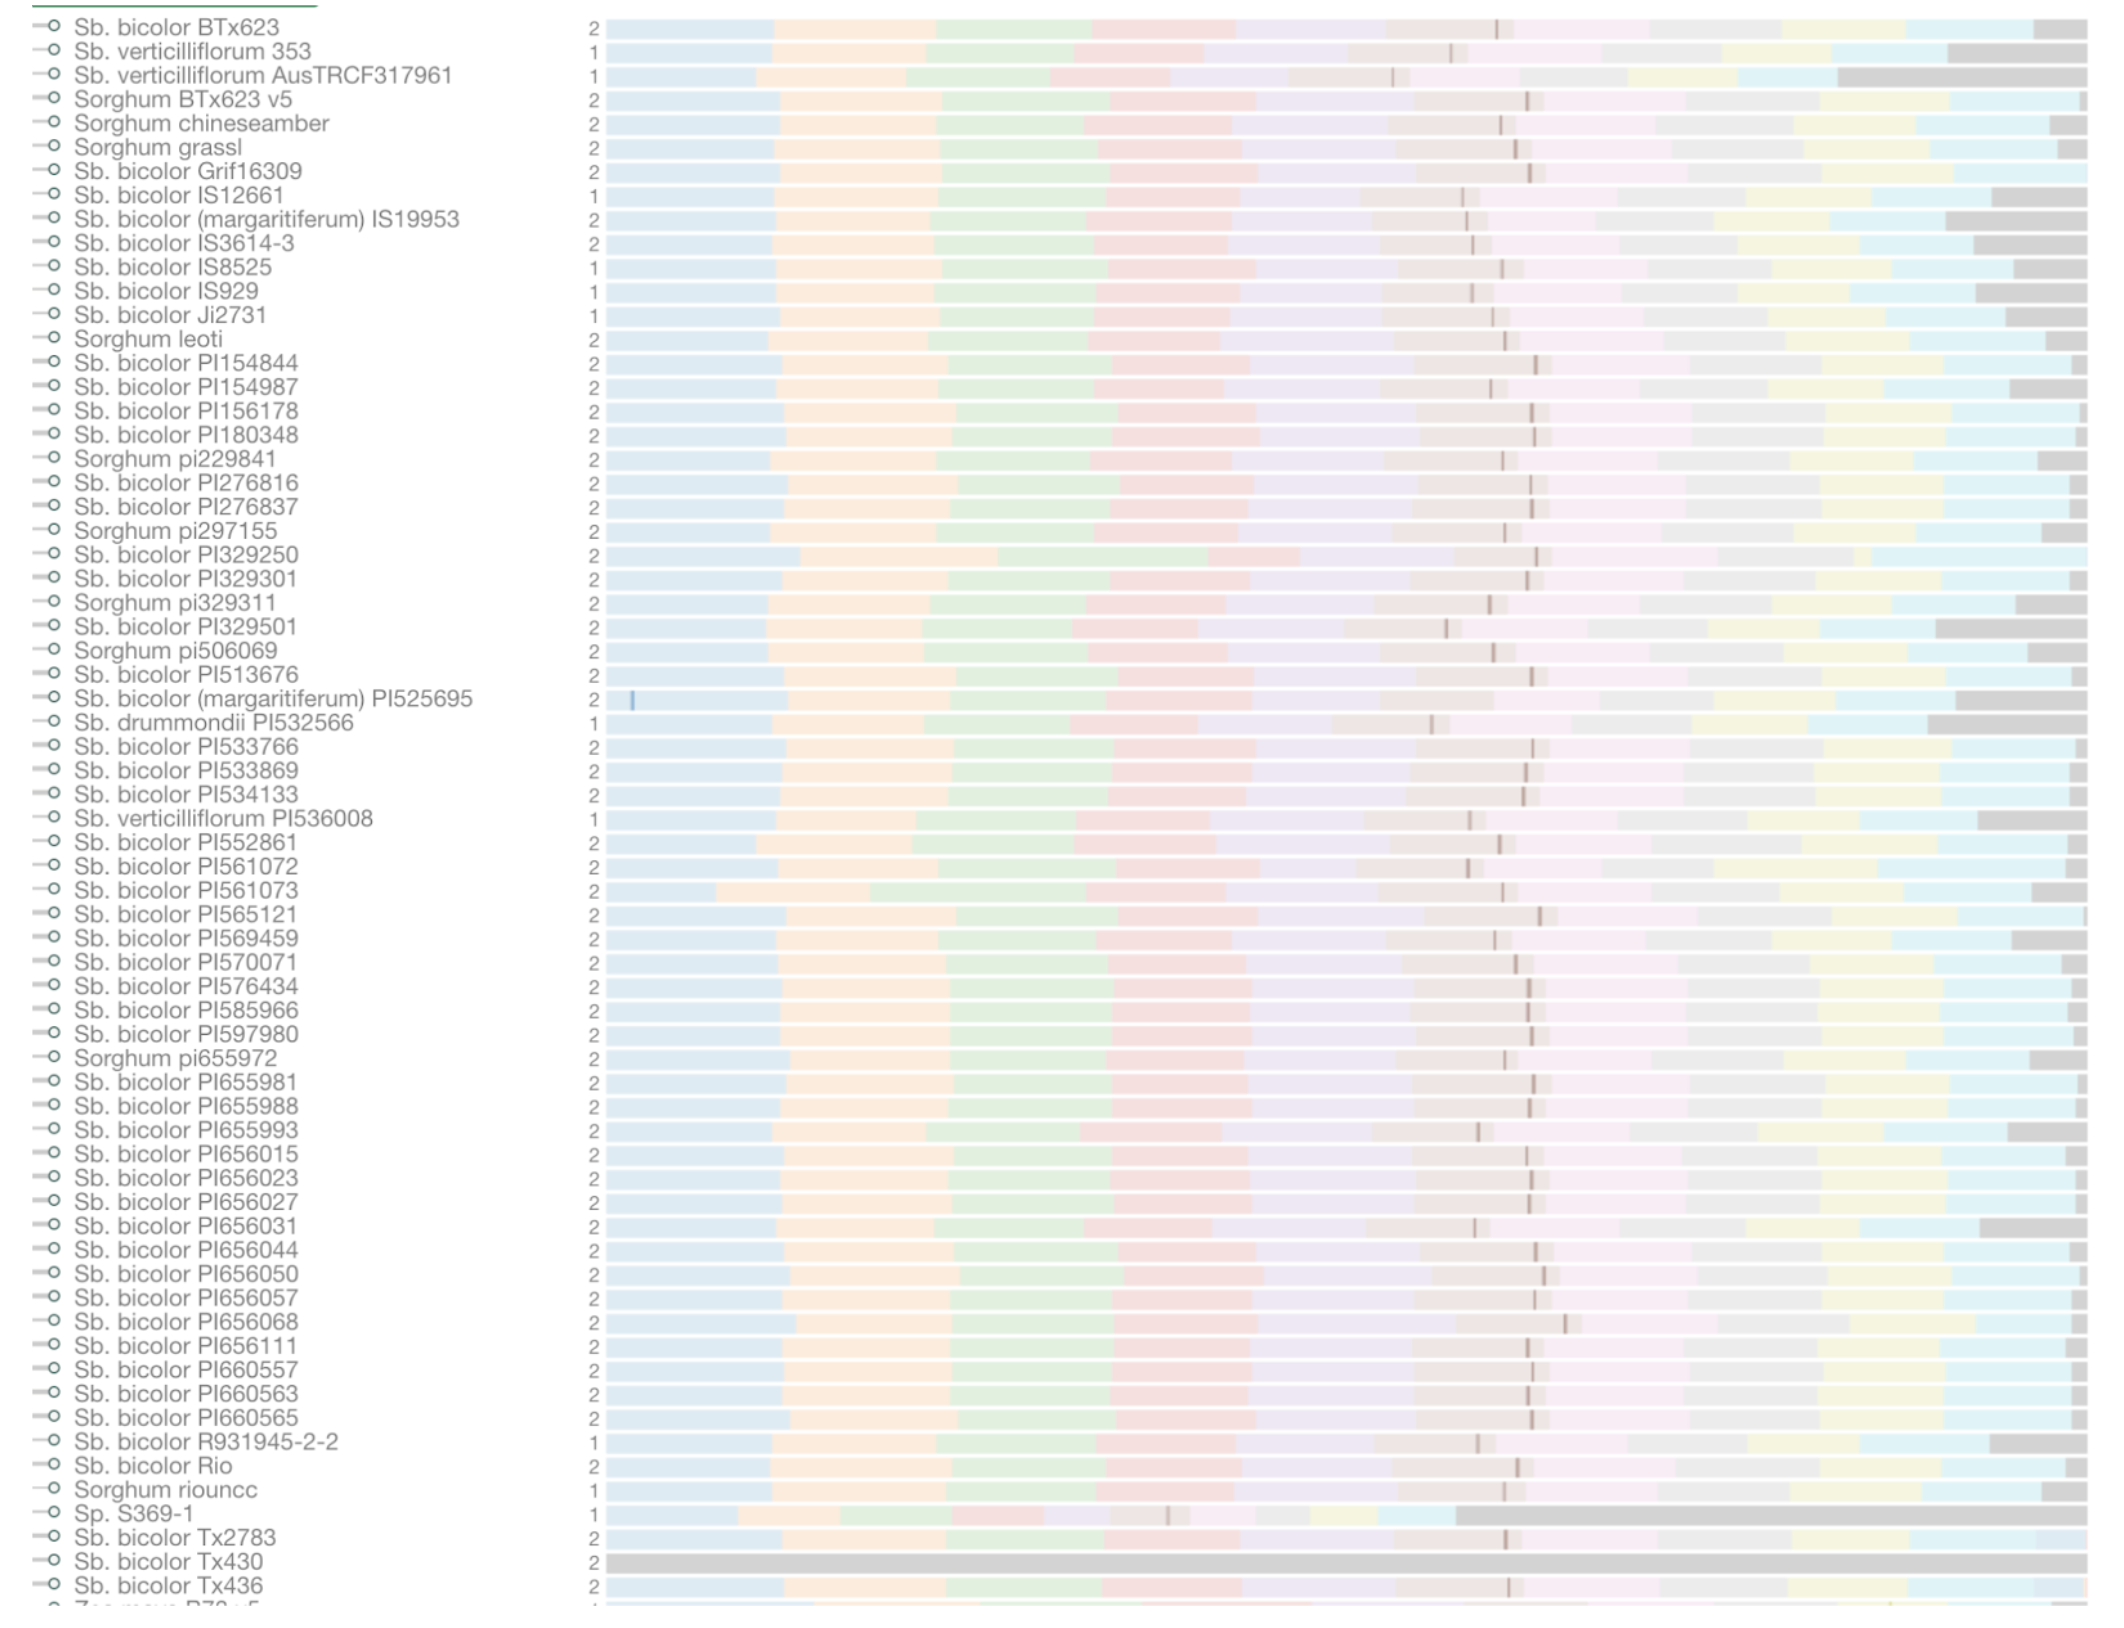The height and width of the screenshot is (1628, 2124).
Task: Select Sb. bicolor (margaritiferum) IS19953 label
Action: tap(266, 219)
